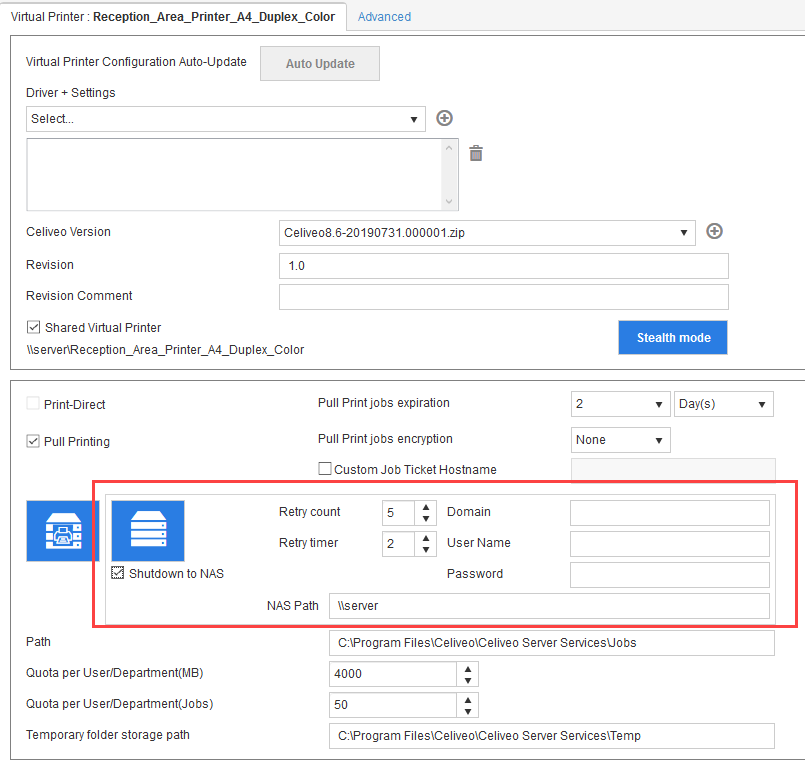Open the Pull Print jobs encryption dropdown

click(x=622, y=440)
